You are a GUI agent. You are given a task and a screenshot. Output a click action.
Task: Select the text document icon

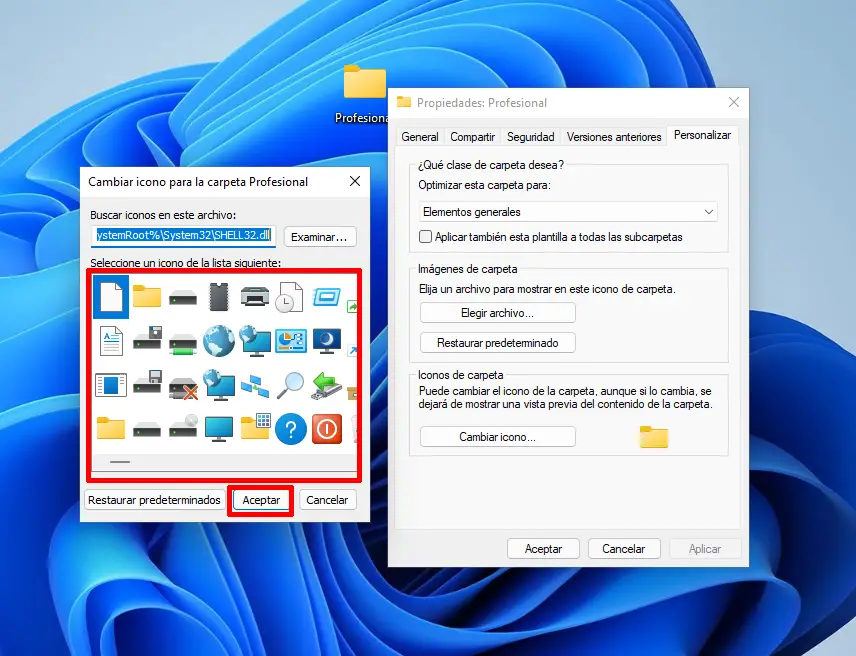[x=111, y=341]
